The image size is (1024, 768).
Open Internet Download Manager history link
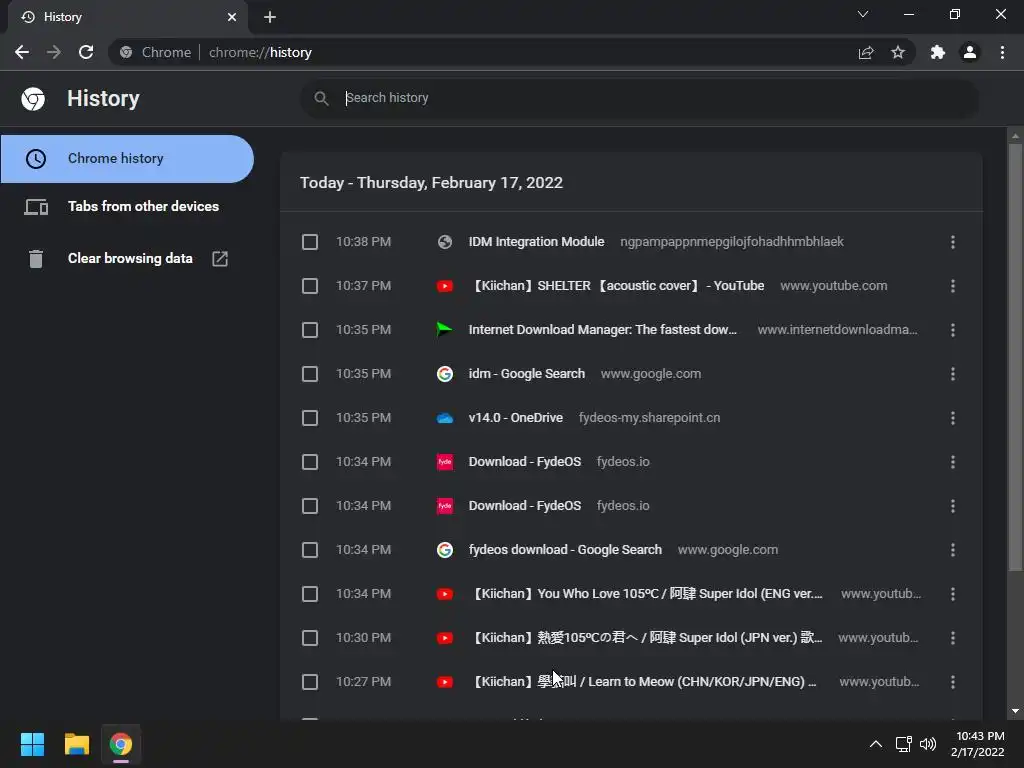click(x=602, y=330)
